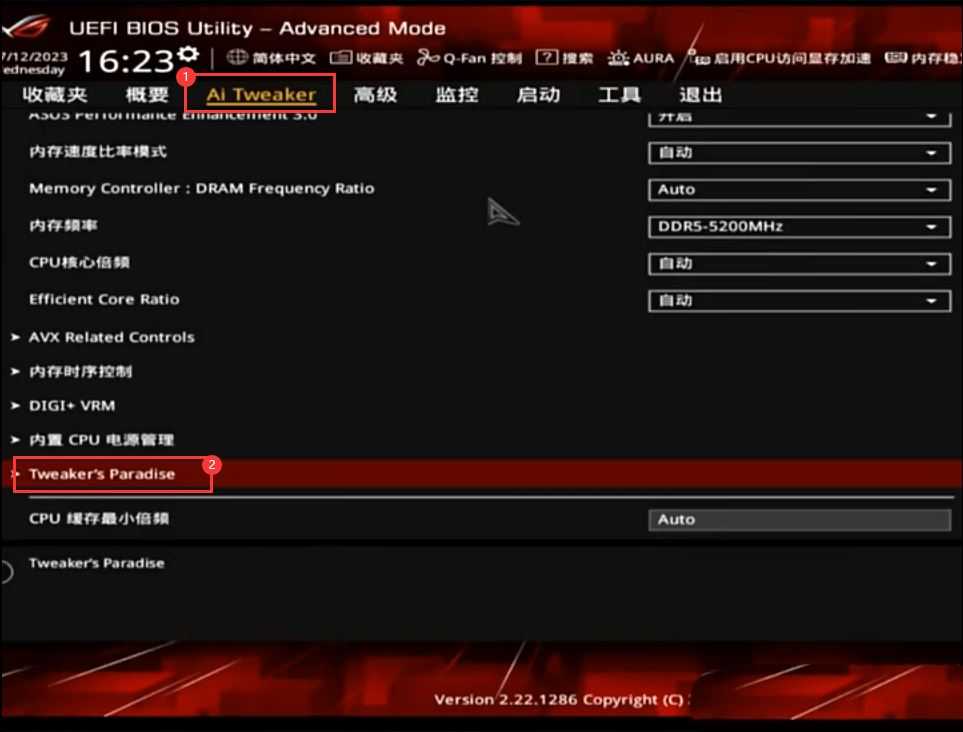Click the CPU 缓存最小倍频 Auto field
Image resolution: width=963 pixels, height=732 pixels.
point(799,520)
